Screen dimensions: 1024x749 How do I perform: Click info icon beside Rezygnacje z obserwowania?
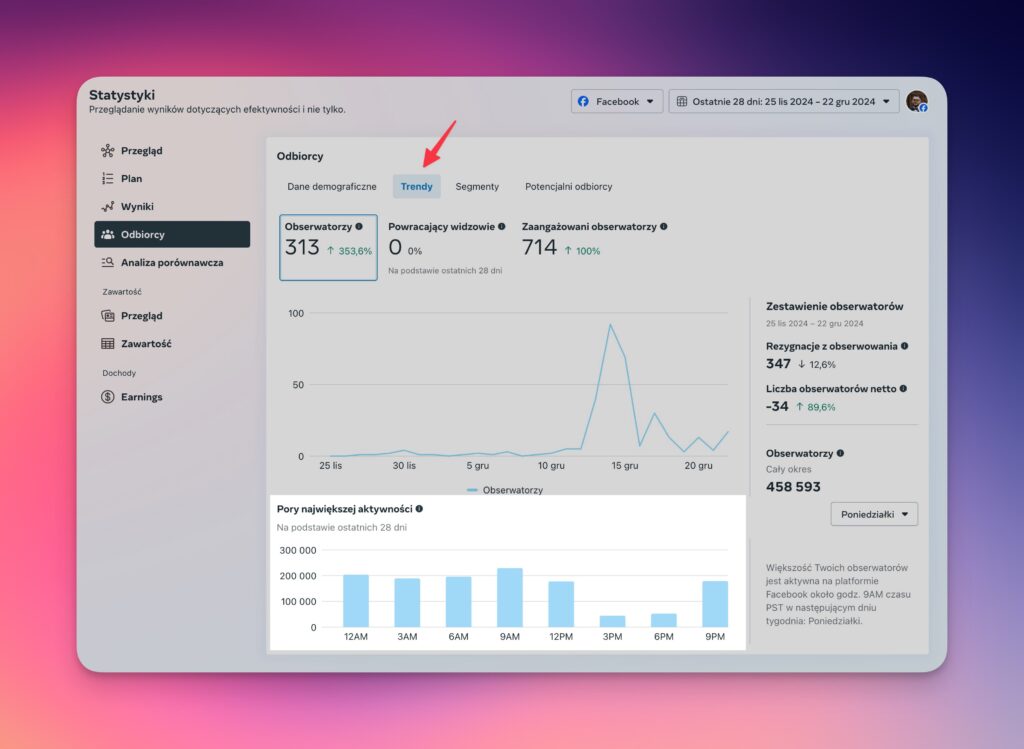pyautogui.click(x=904, y=346)
